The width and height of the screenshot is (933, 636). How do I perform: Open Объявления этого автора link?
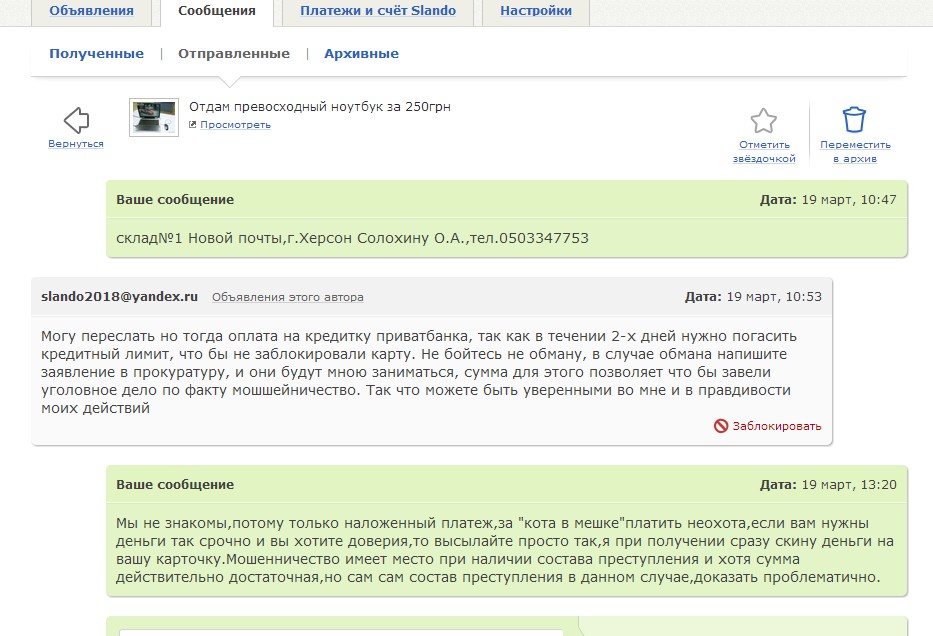click(x=288, y=297)
